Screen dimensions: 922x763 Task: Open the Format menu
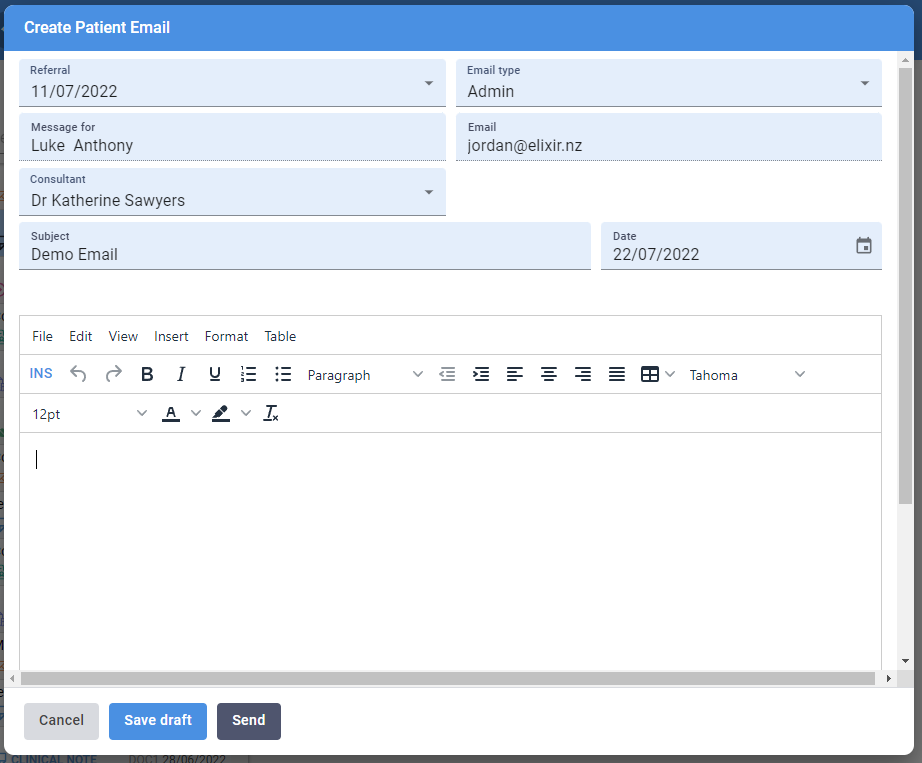pos(226,336)
